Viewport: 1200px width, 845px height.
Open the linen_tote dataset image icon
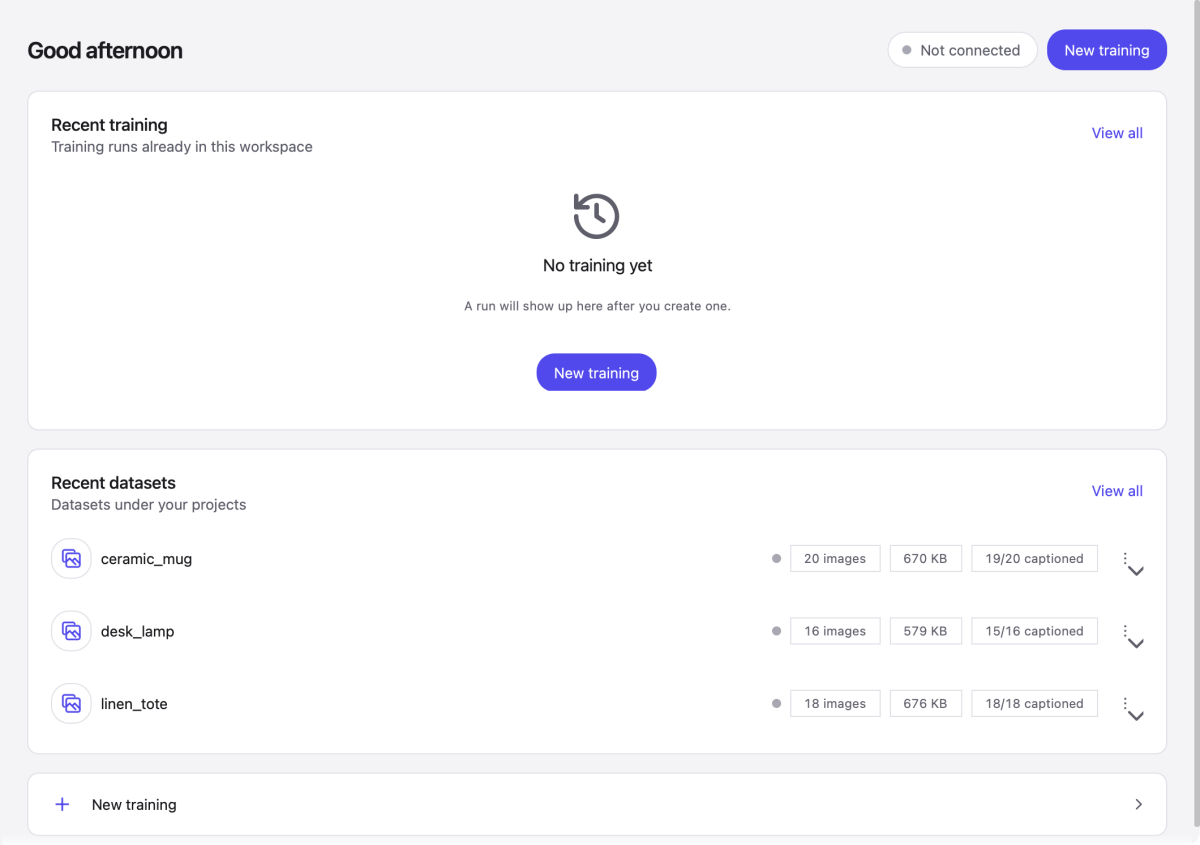pos(71,704)
